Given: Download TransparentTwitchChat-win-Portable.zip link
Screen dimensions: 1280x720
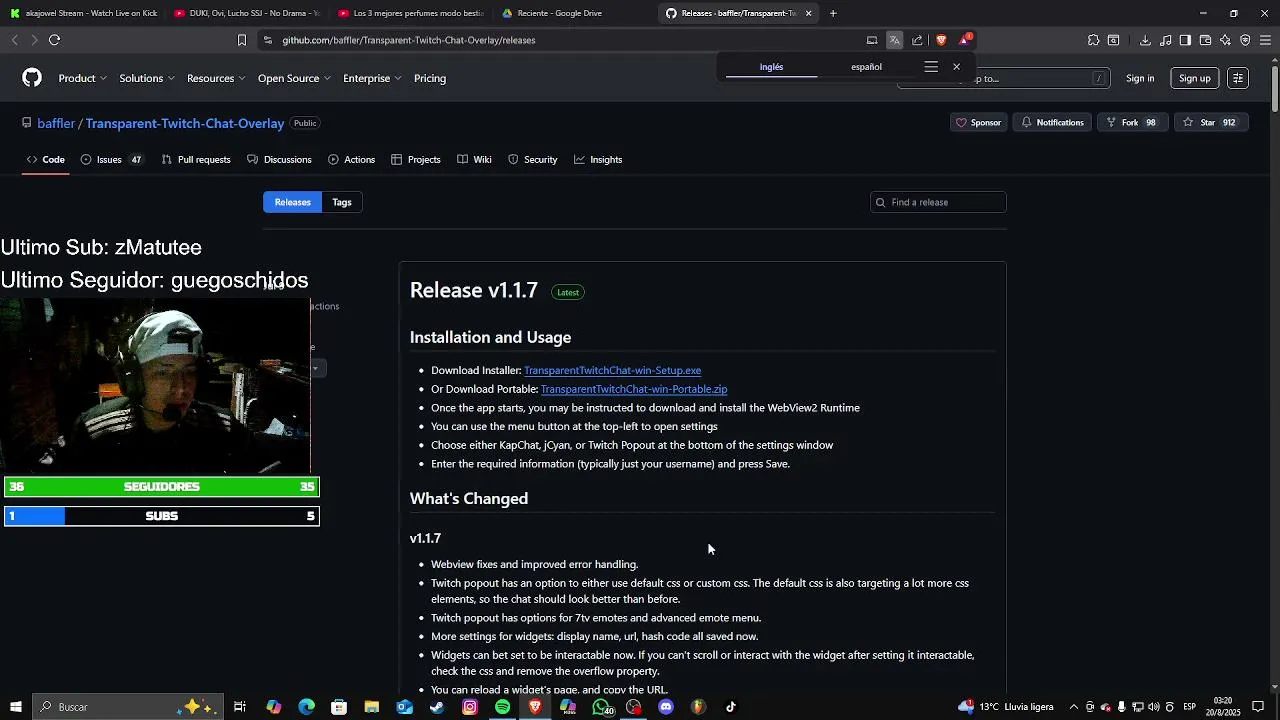Looking at the screenshot, I should pos(634,389).
